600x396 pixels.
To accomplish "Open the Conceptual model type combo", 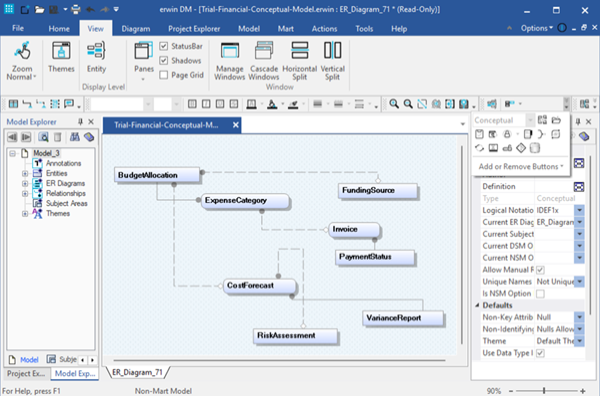I will [x=504, y=120].
